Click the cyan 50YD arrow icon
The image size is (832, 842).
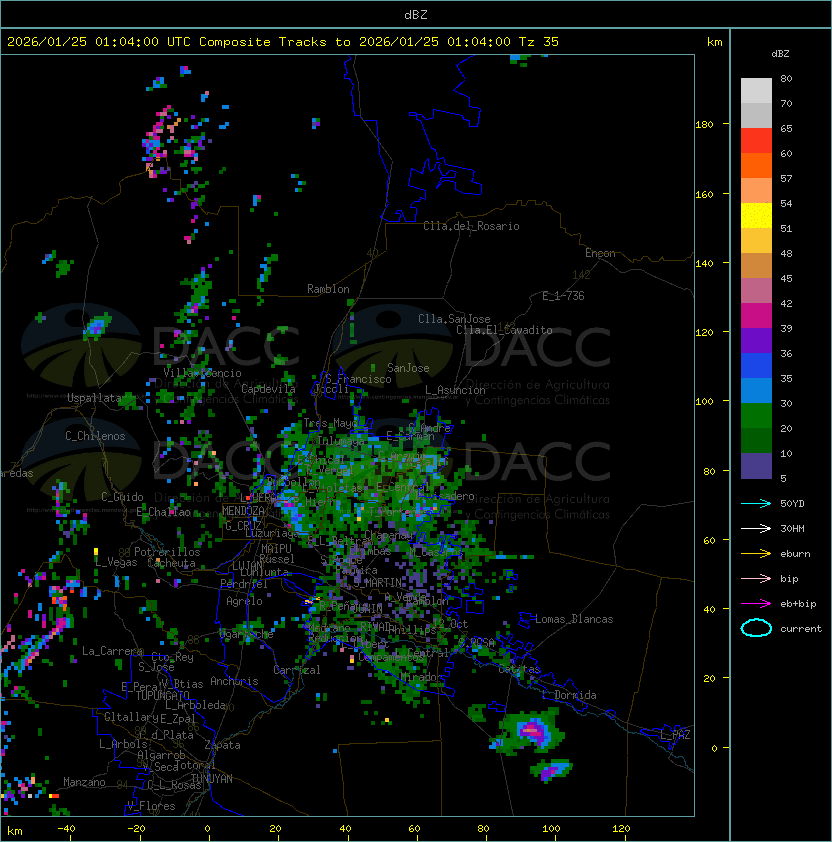point(756,503)
